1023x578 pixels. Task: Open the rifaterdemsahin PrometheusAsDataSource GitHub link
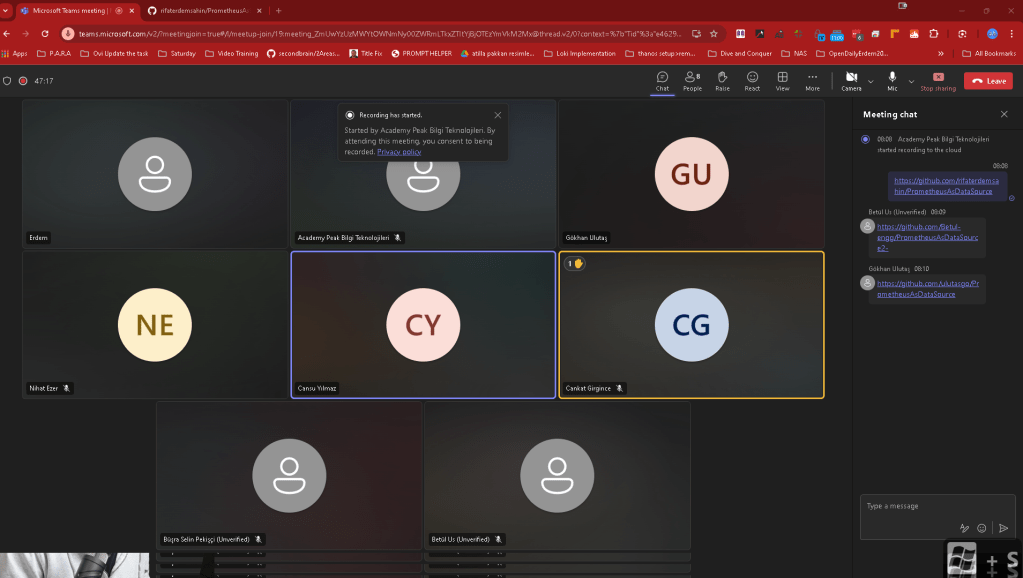(x=946, y=186)
